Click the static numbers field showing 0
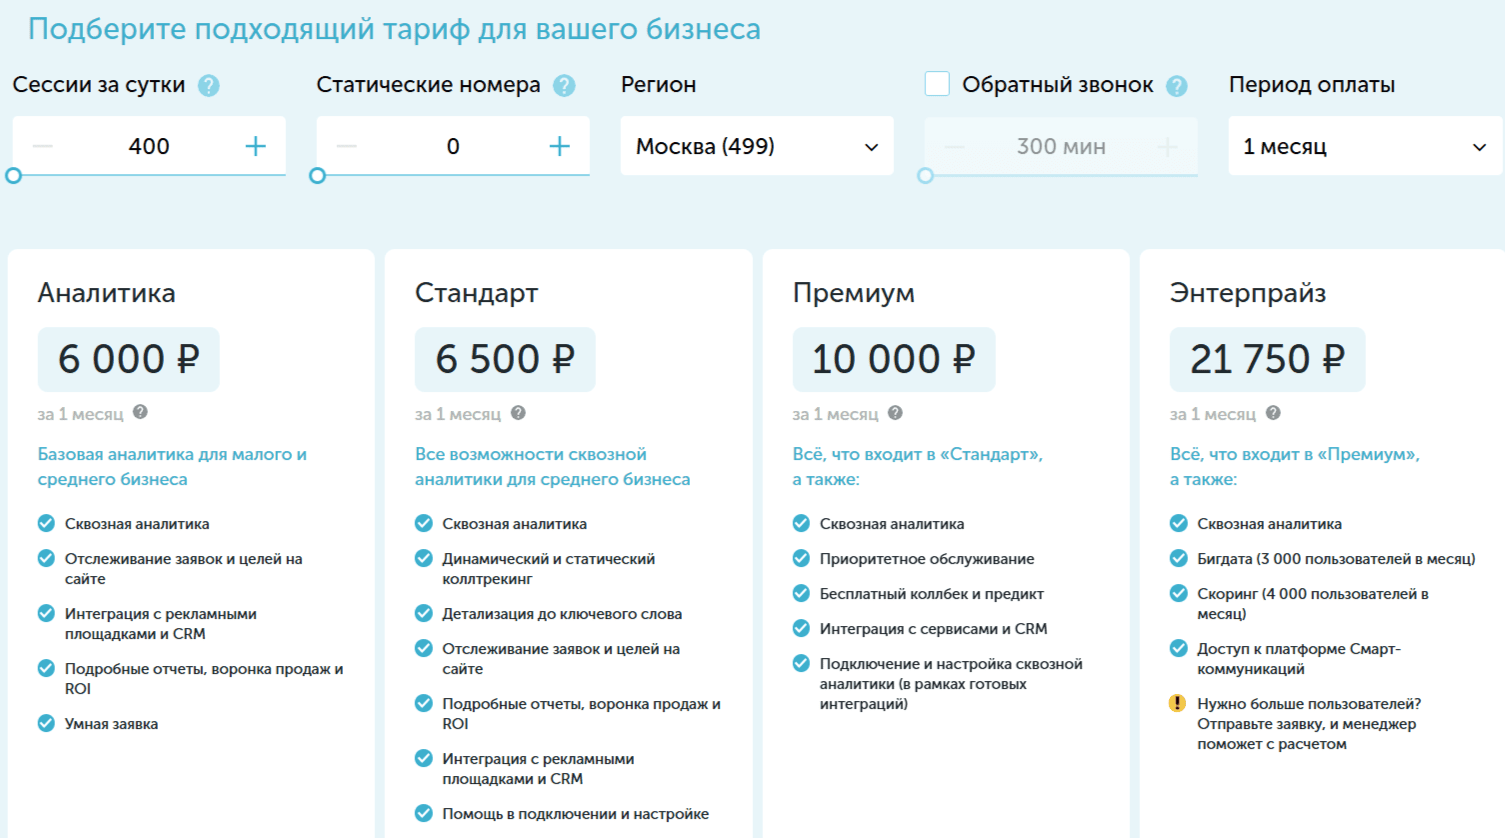1505x838 pixels. (453, 145)
